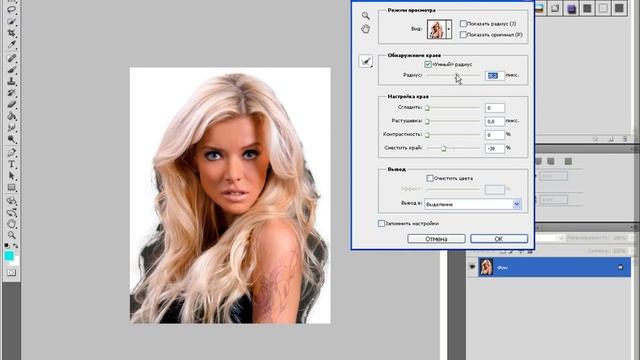
Task: Select the Smudge tool
Action: (x=11, y=127)
